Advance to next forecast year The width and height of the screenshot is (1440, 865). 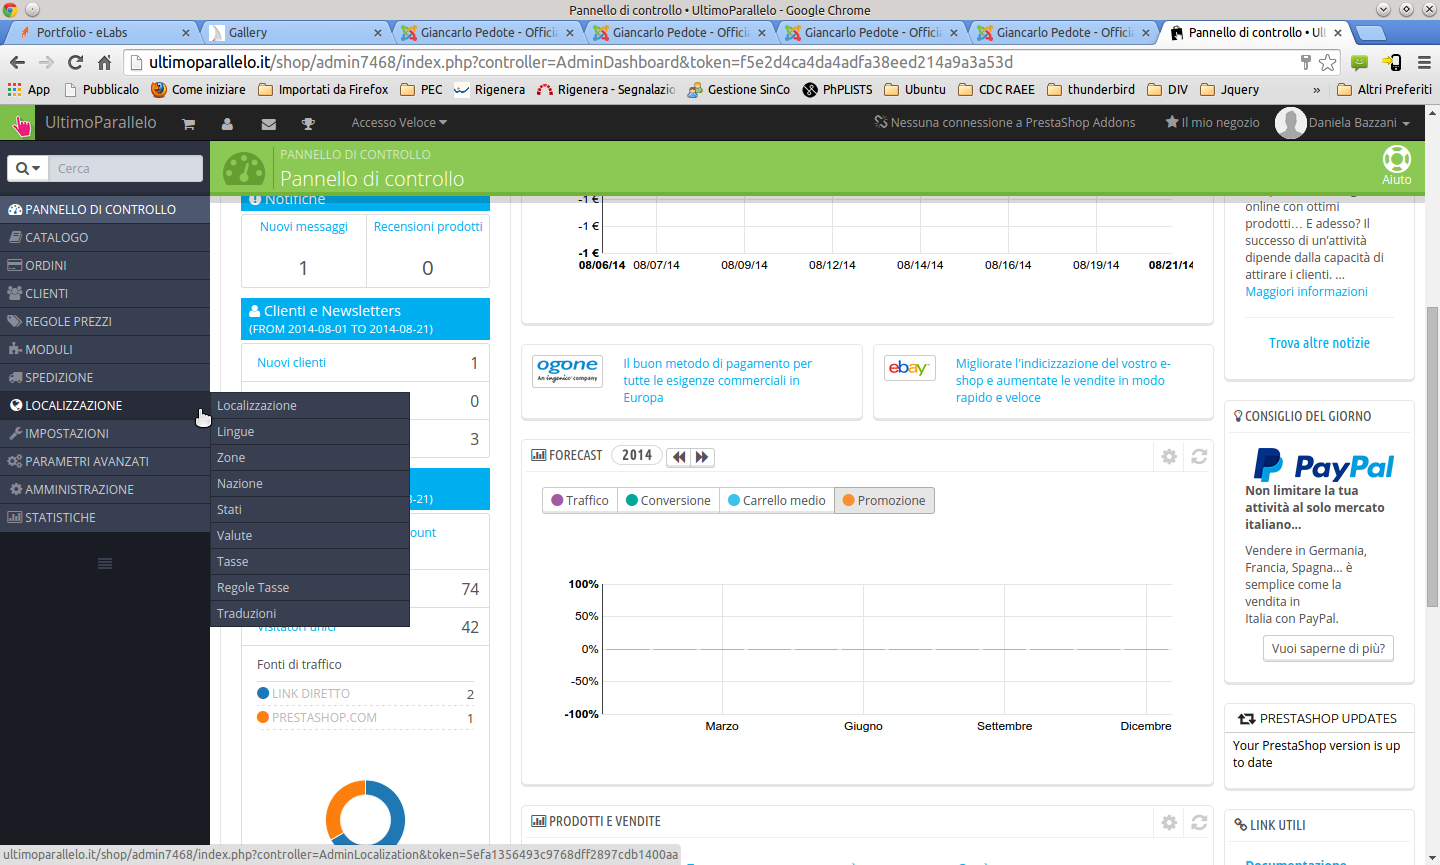pos(702,456)
